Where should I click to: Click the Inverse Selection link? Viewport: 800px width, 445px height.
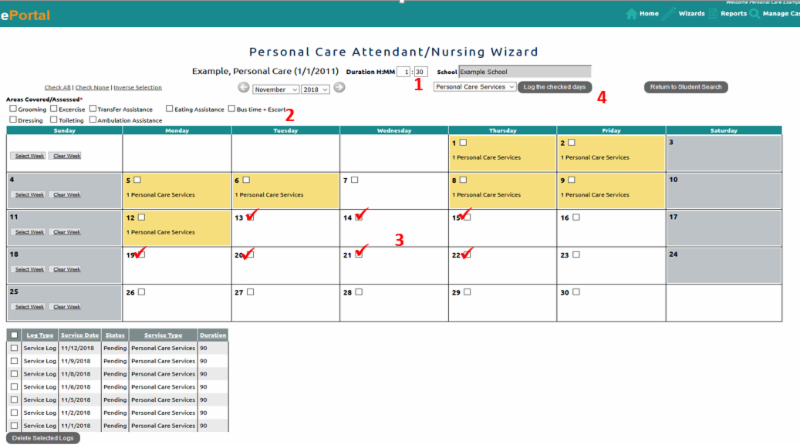click(x=137, y=88)
